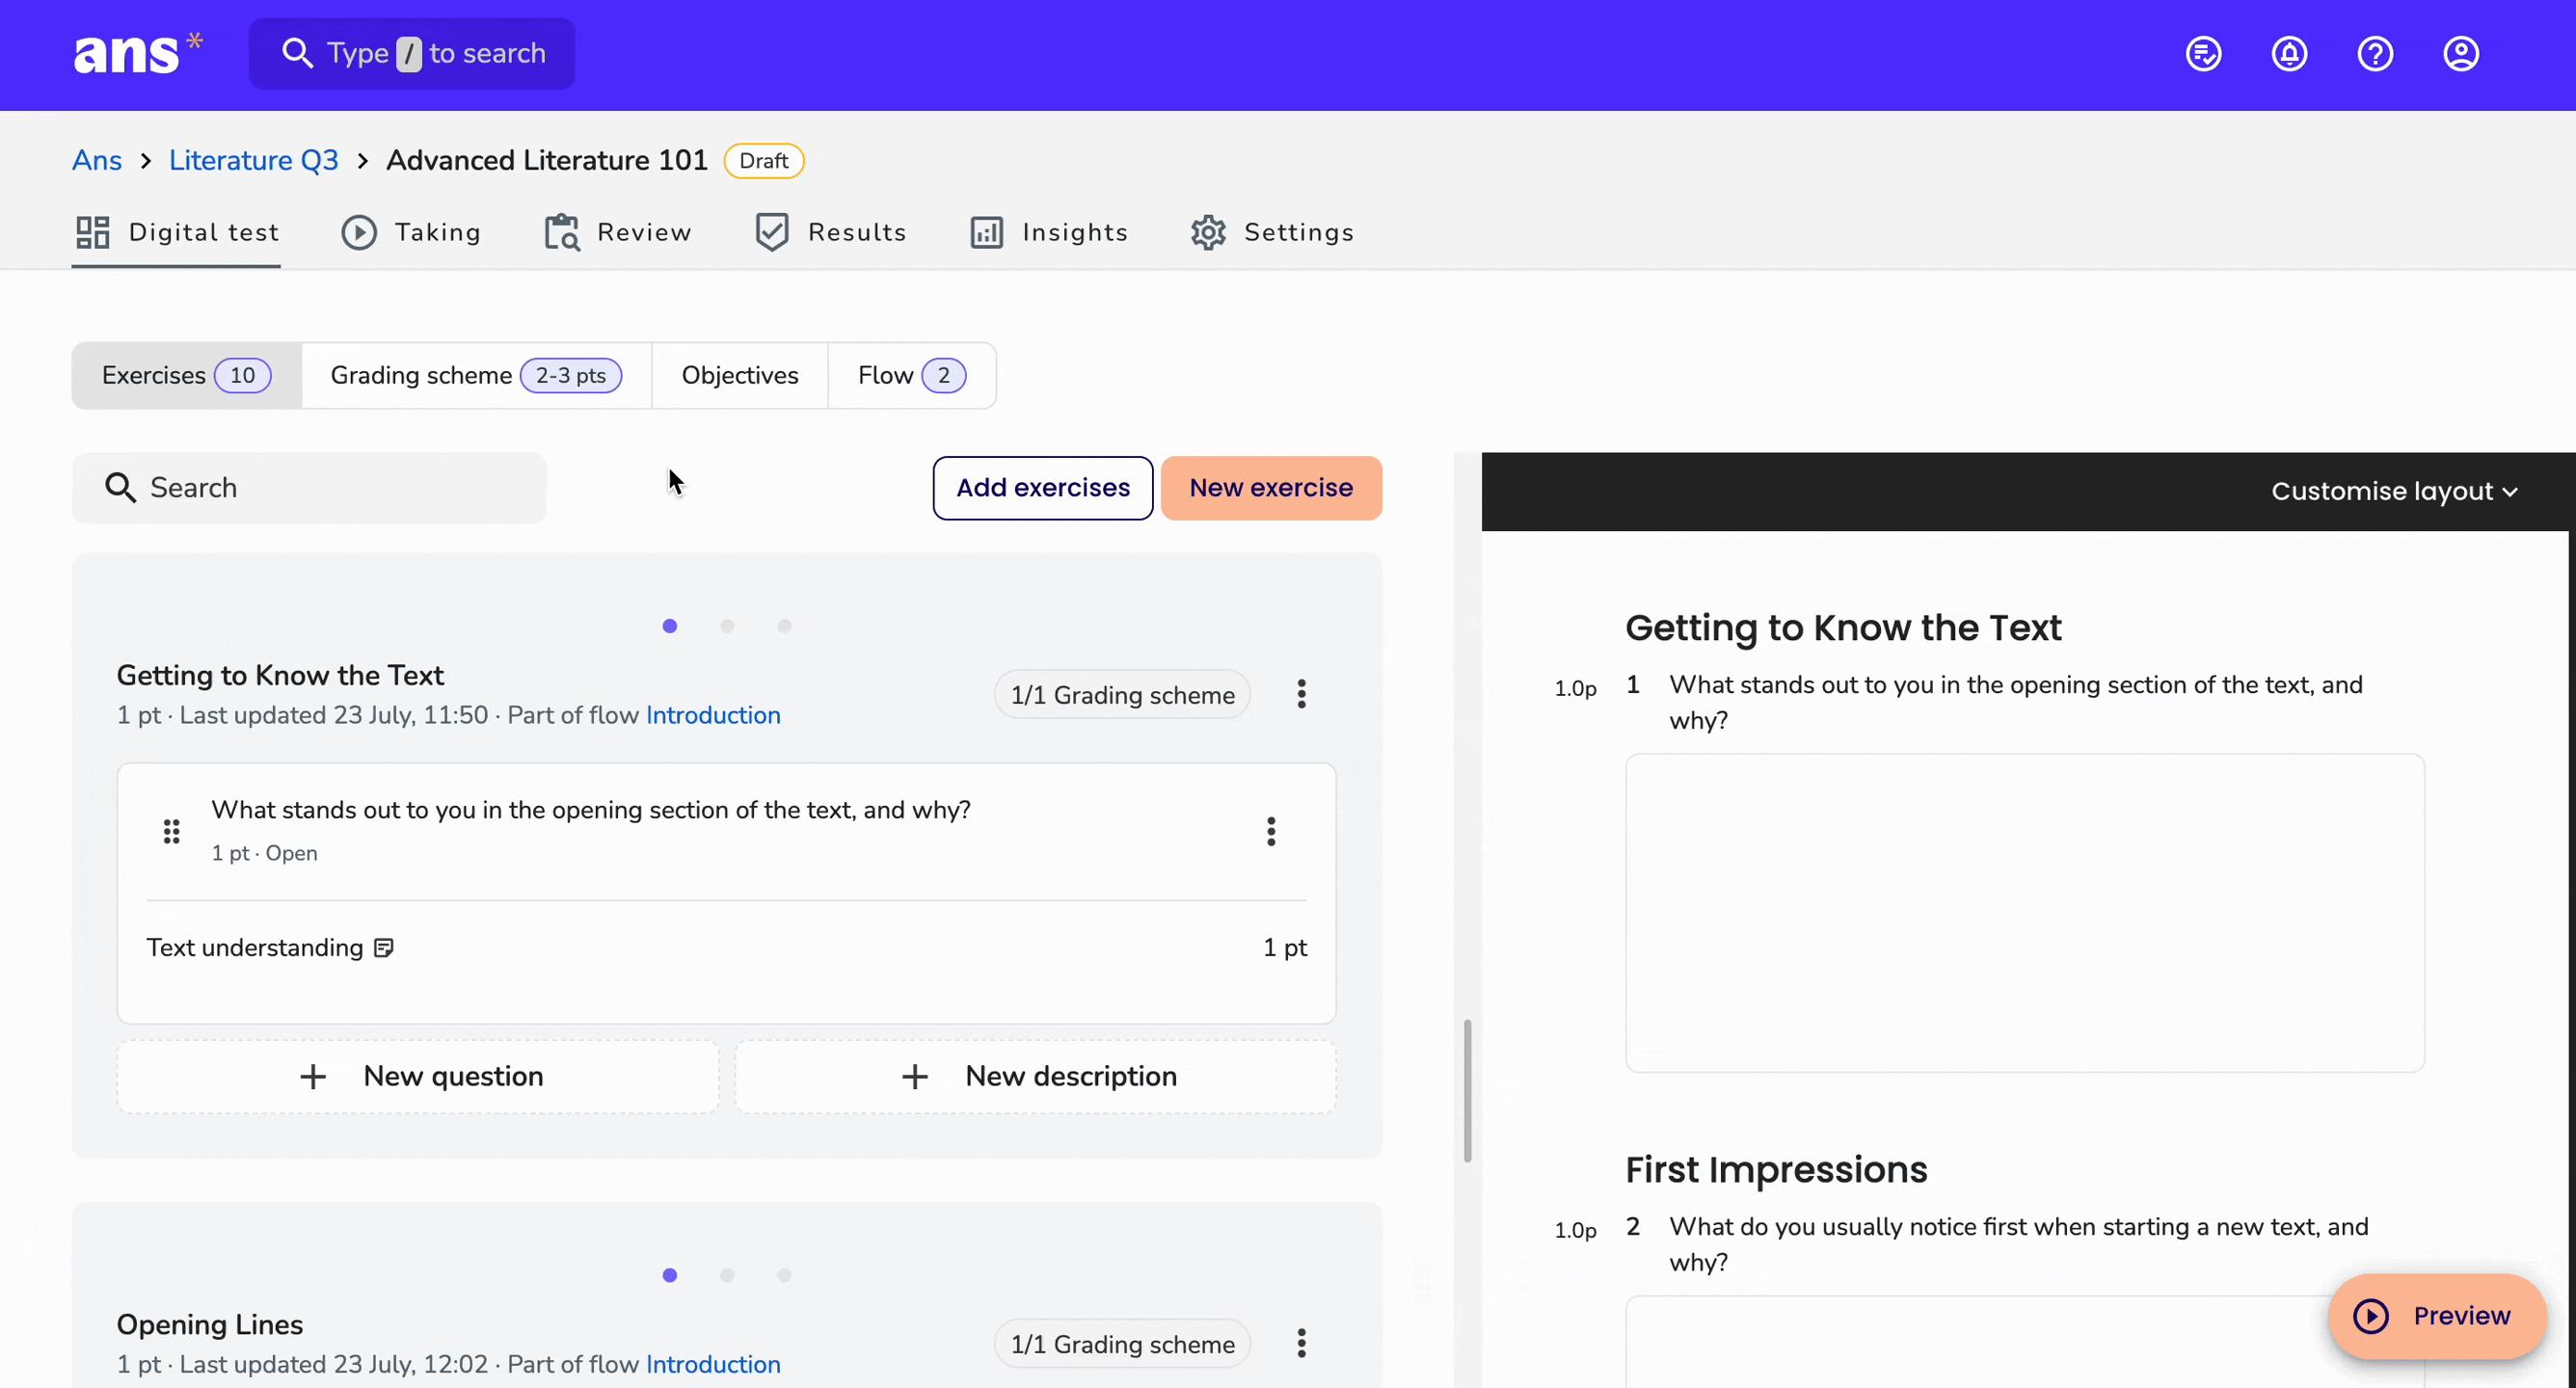The height and width of the screenshot is (1388, 2576).
Task: Switch to the Results tab
Action: tap(830, 232)
